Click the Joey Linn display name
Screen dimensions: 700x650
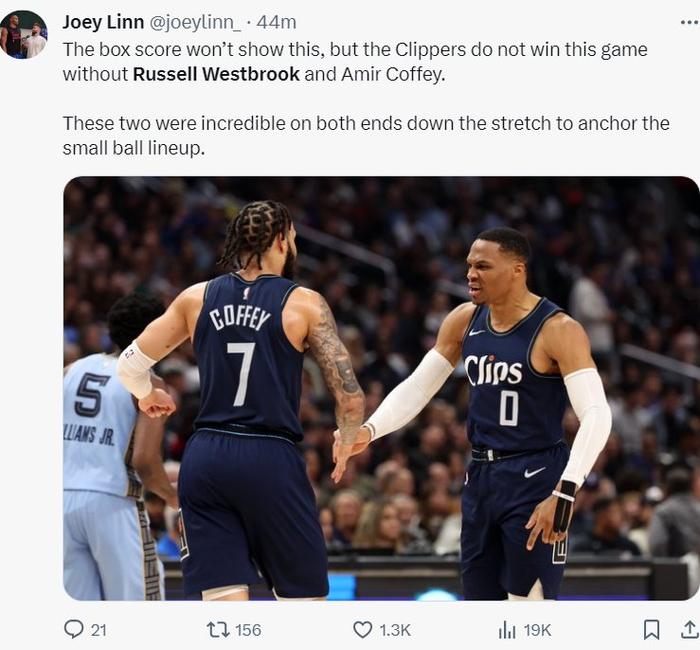tap(103, 22)
